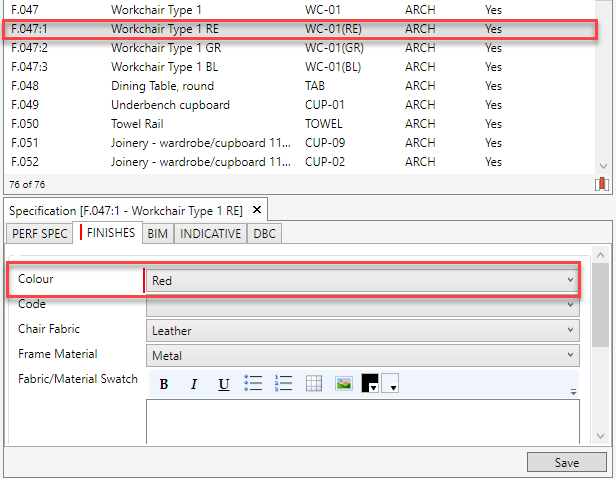This screenshot has width=616, height=479.
Task: Switch to the PERF SPEC tab
Action: pos(41,233)
